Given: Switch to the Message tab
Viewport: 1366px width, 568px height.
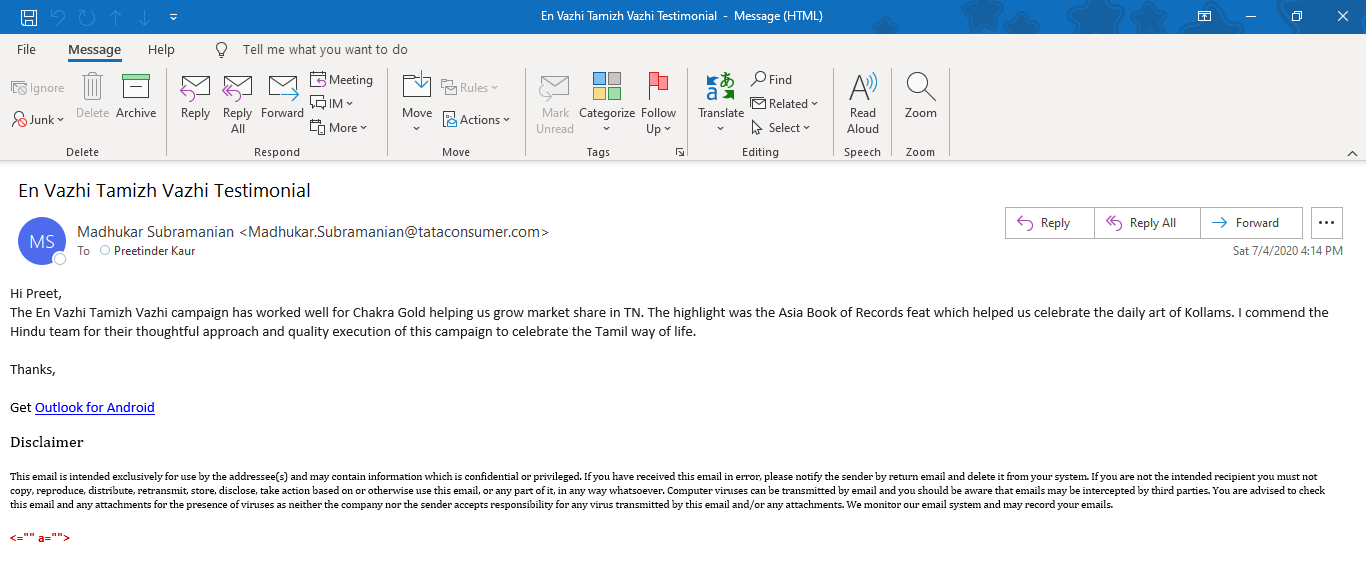Looking at the screenshot, I should click(x=95, y=49).
